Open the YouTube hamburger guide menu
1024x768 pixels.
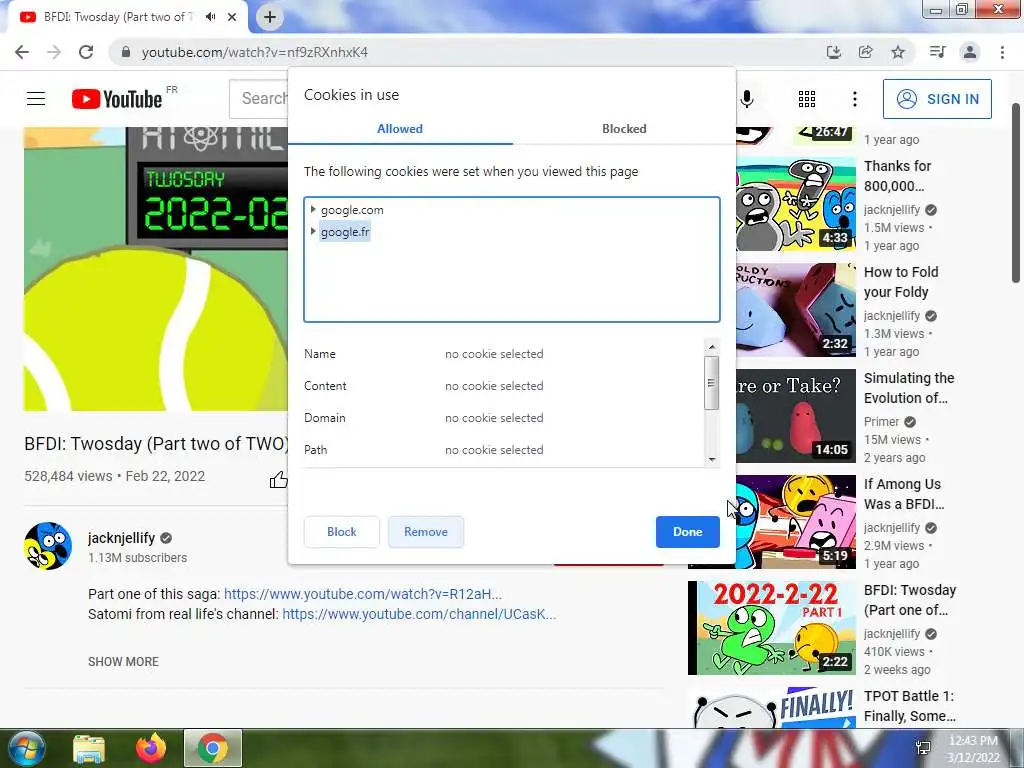pos(36,99)
